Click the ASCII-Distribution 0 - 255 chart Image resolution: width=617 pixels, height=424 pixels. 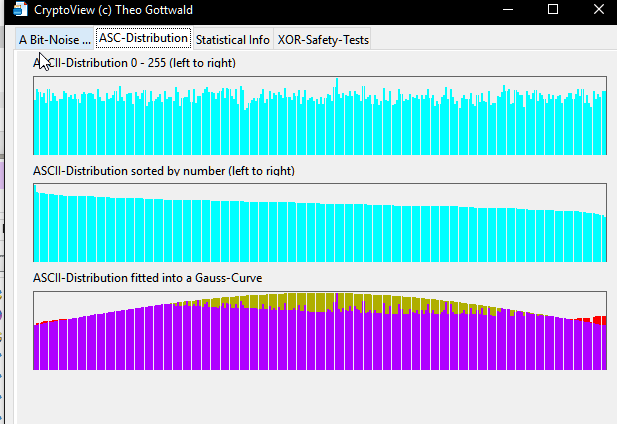(x=320, y=115)
